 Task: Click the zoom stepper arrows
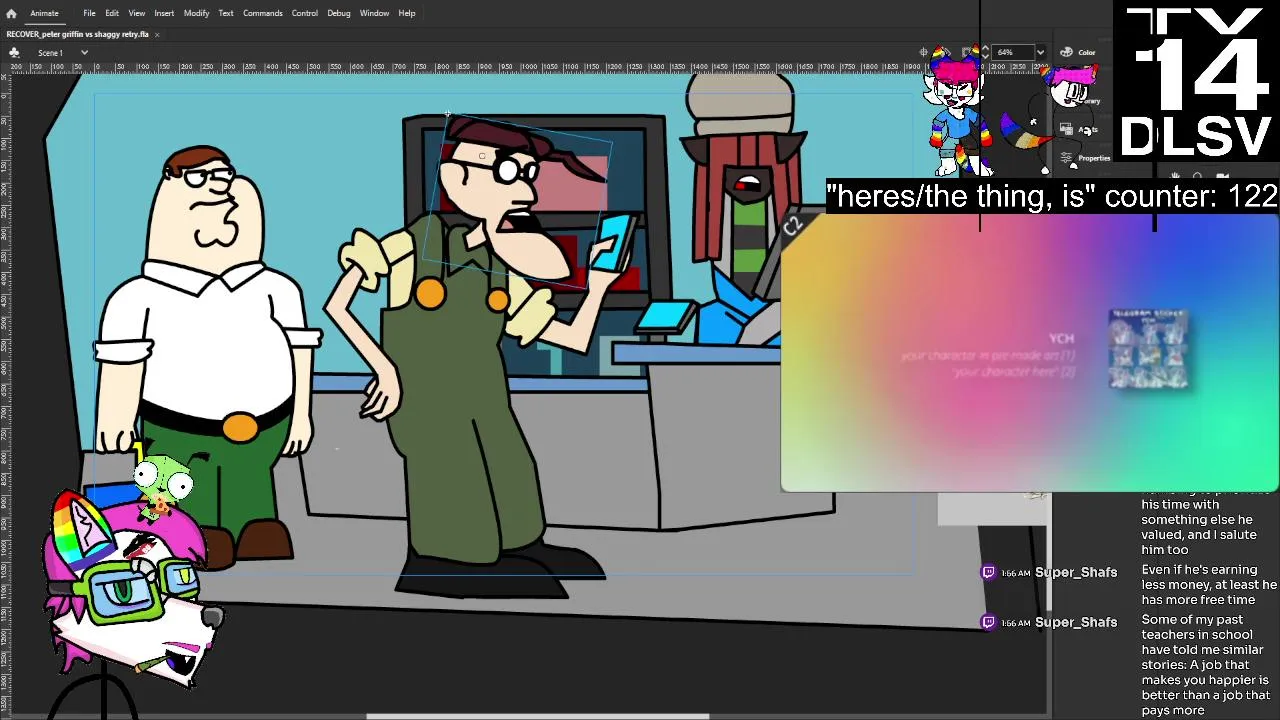click(985, 52)
